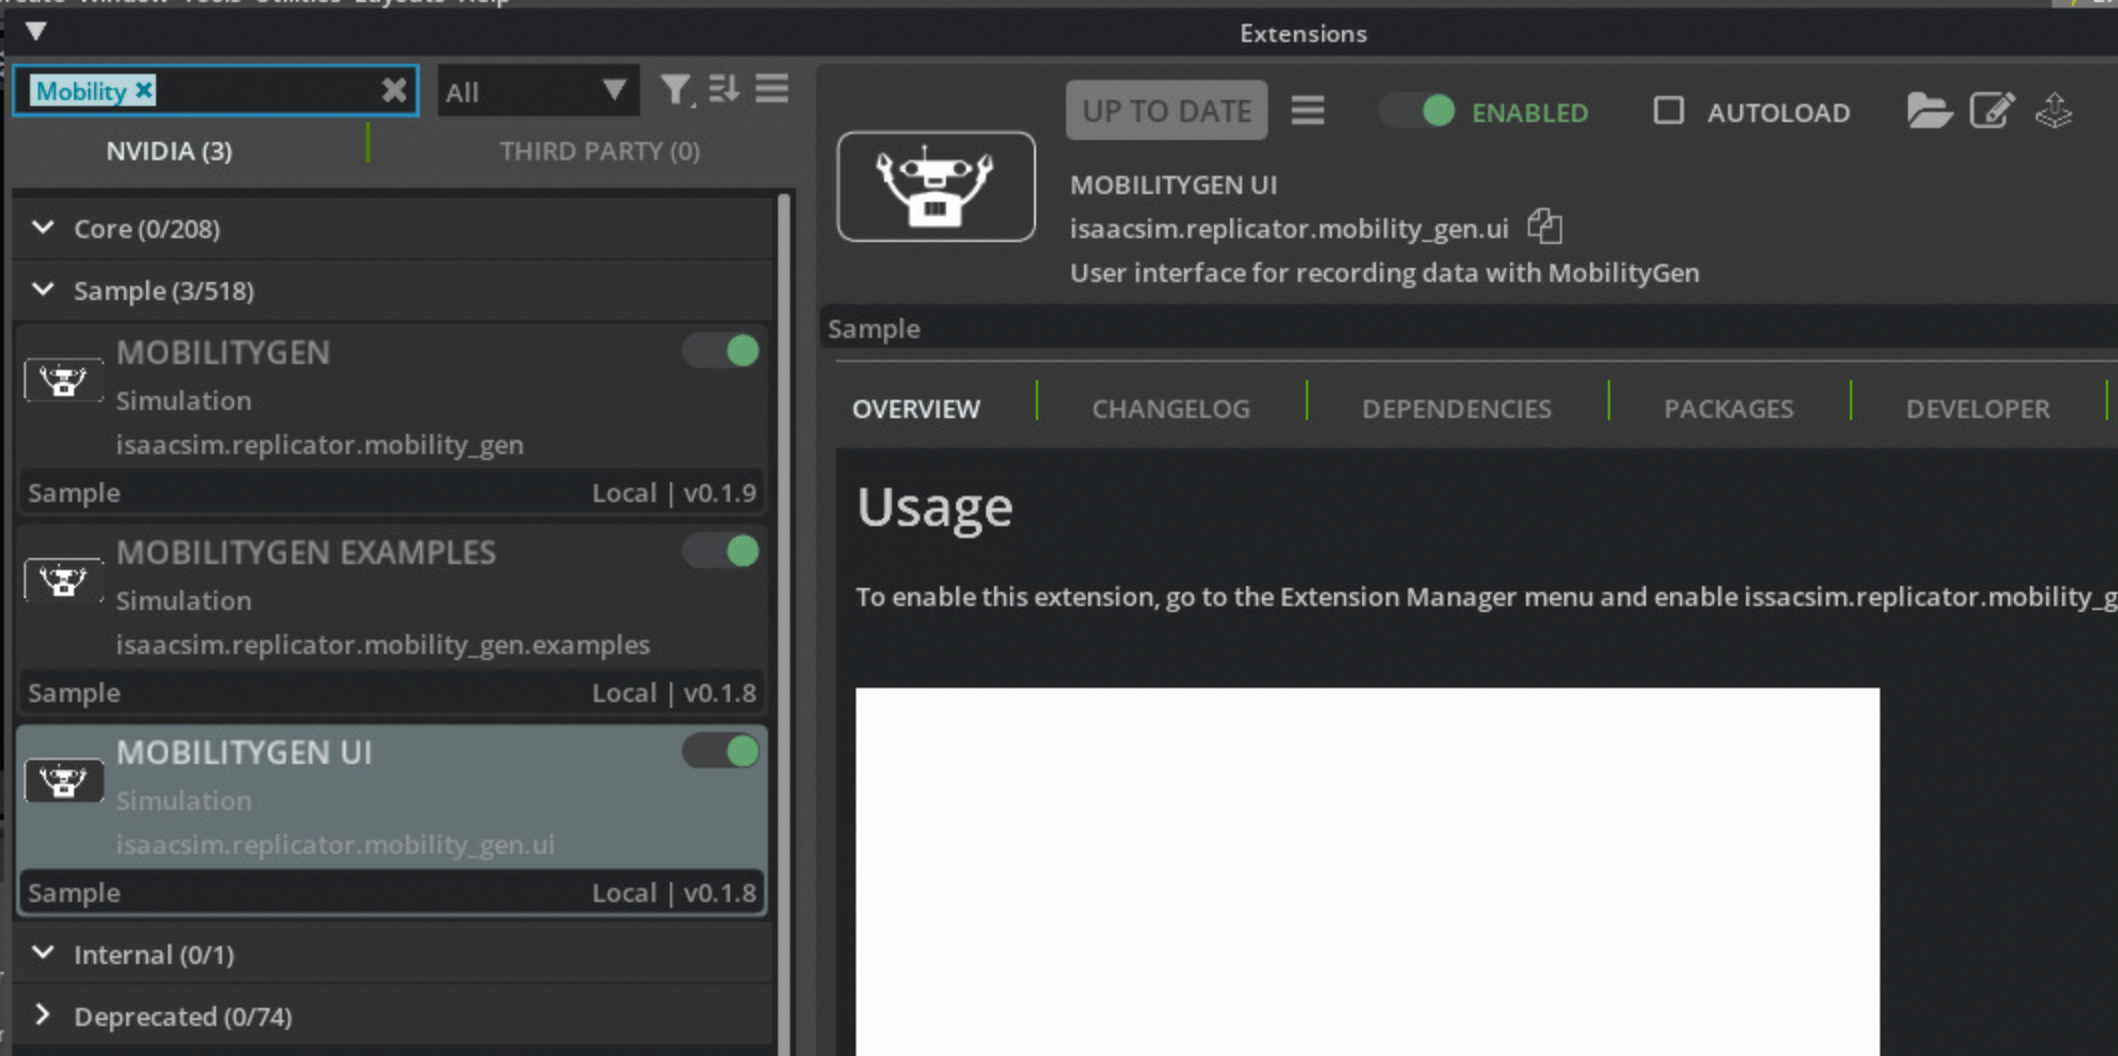Click the white image placeholder in overview

1367,871
